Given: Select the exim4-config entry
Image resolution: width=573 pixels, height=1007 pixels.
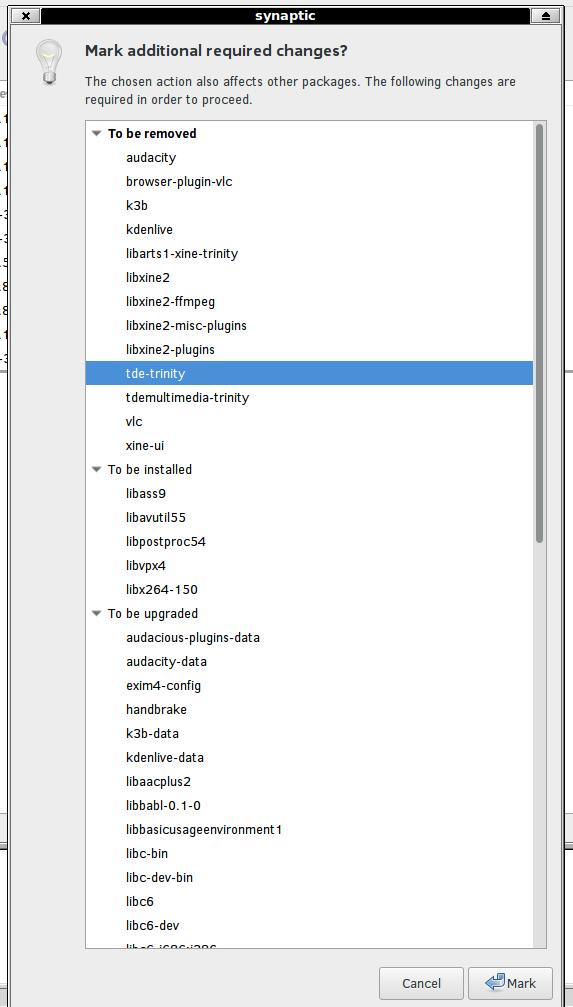Looking at the screenshot, I should [309, 685].
